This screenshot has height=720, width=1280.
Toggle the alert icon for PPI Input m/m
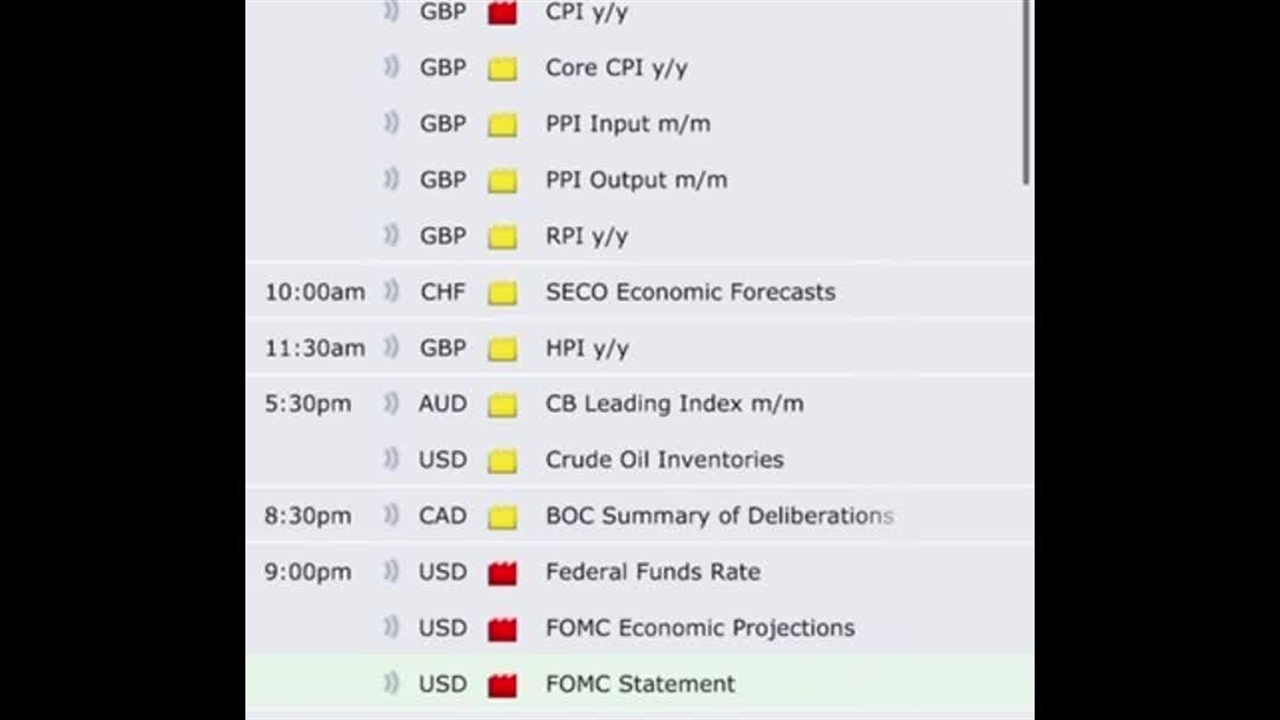point(391,124)
